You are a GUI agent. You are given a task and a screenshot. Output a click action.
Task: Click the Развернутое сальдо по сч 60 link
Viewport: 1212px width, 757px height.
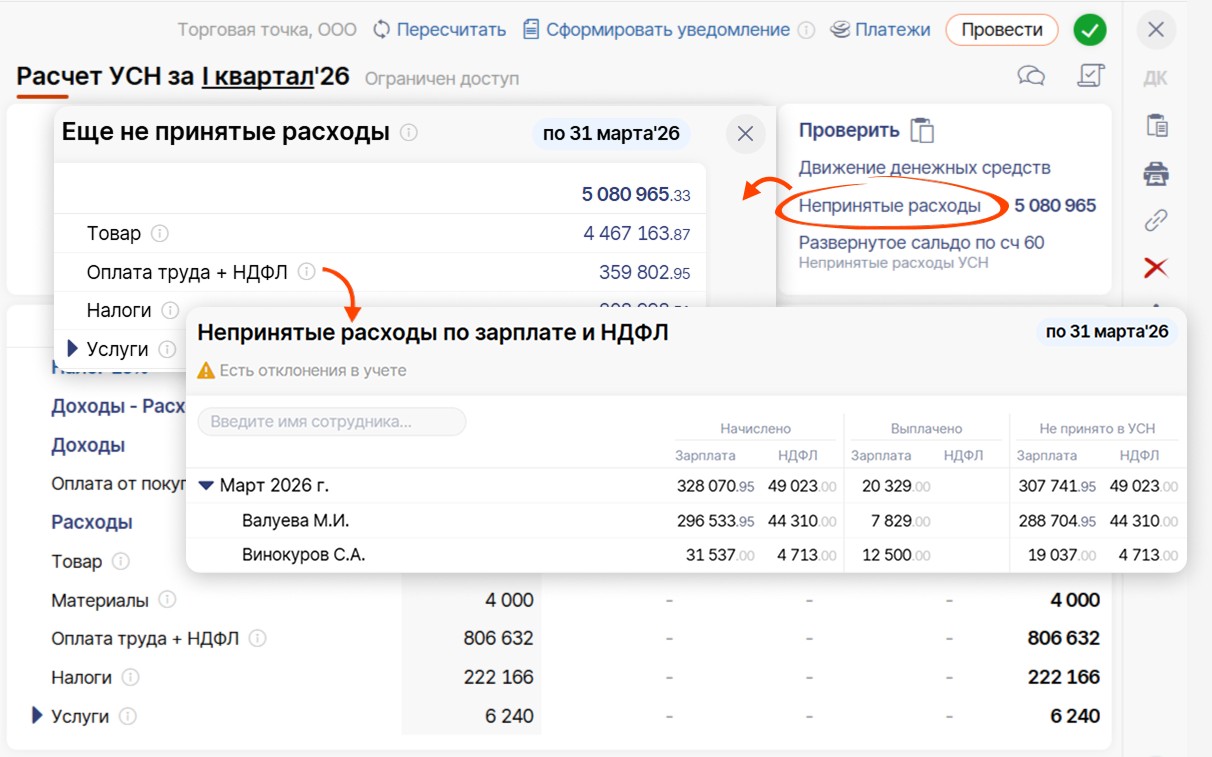pyautogui.click(x=921, y=243)
